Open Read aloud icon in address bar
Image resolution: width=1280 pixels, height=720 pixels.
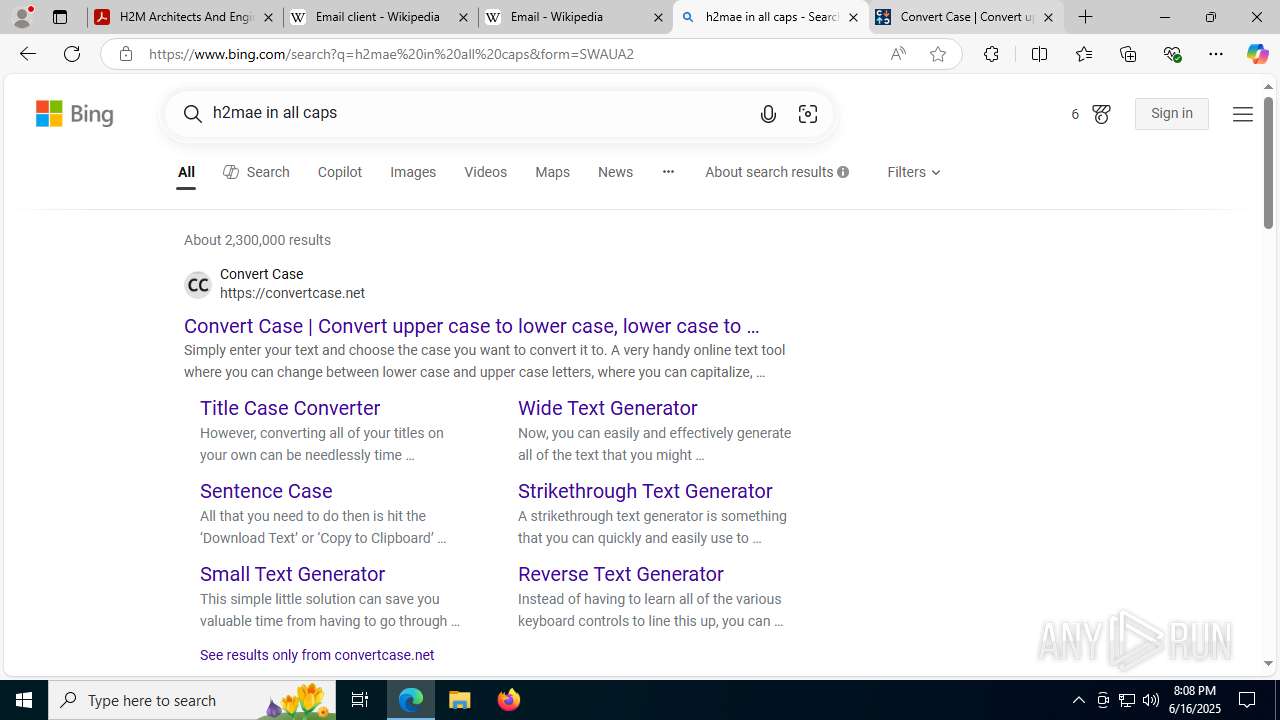(x=898, y=54)
